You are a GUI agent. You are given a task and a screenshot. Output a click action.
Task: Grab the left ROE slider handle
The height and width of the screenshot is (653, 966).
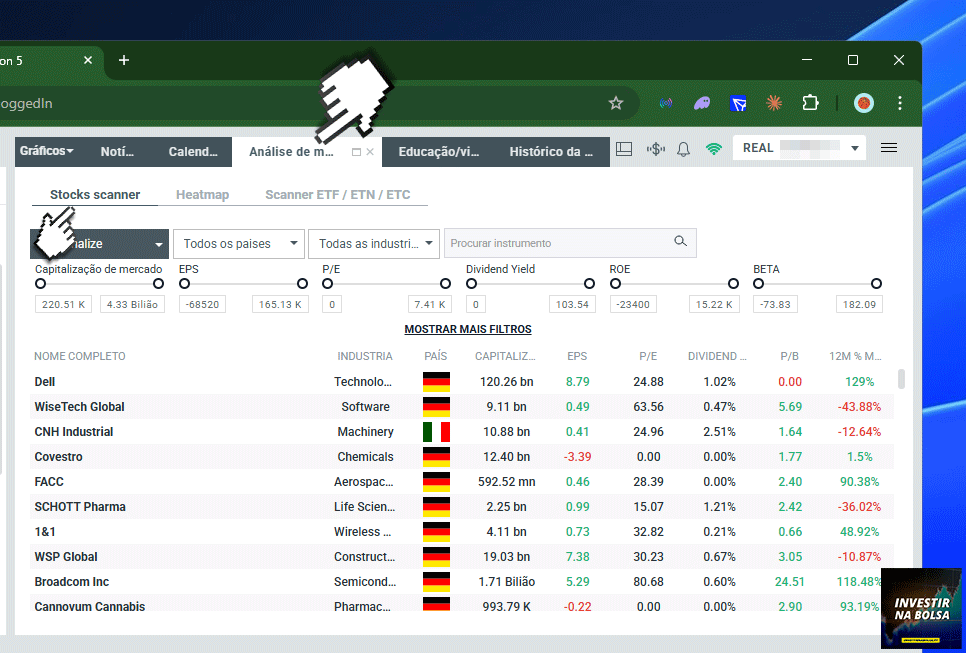615,283
